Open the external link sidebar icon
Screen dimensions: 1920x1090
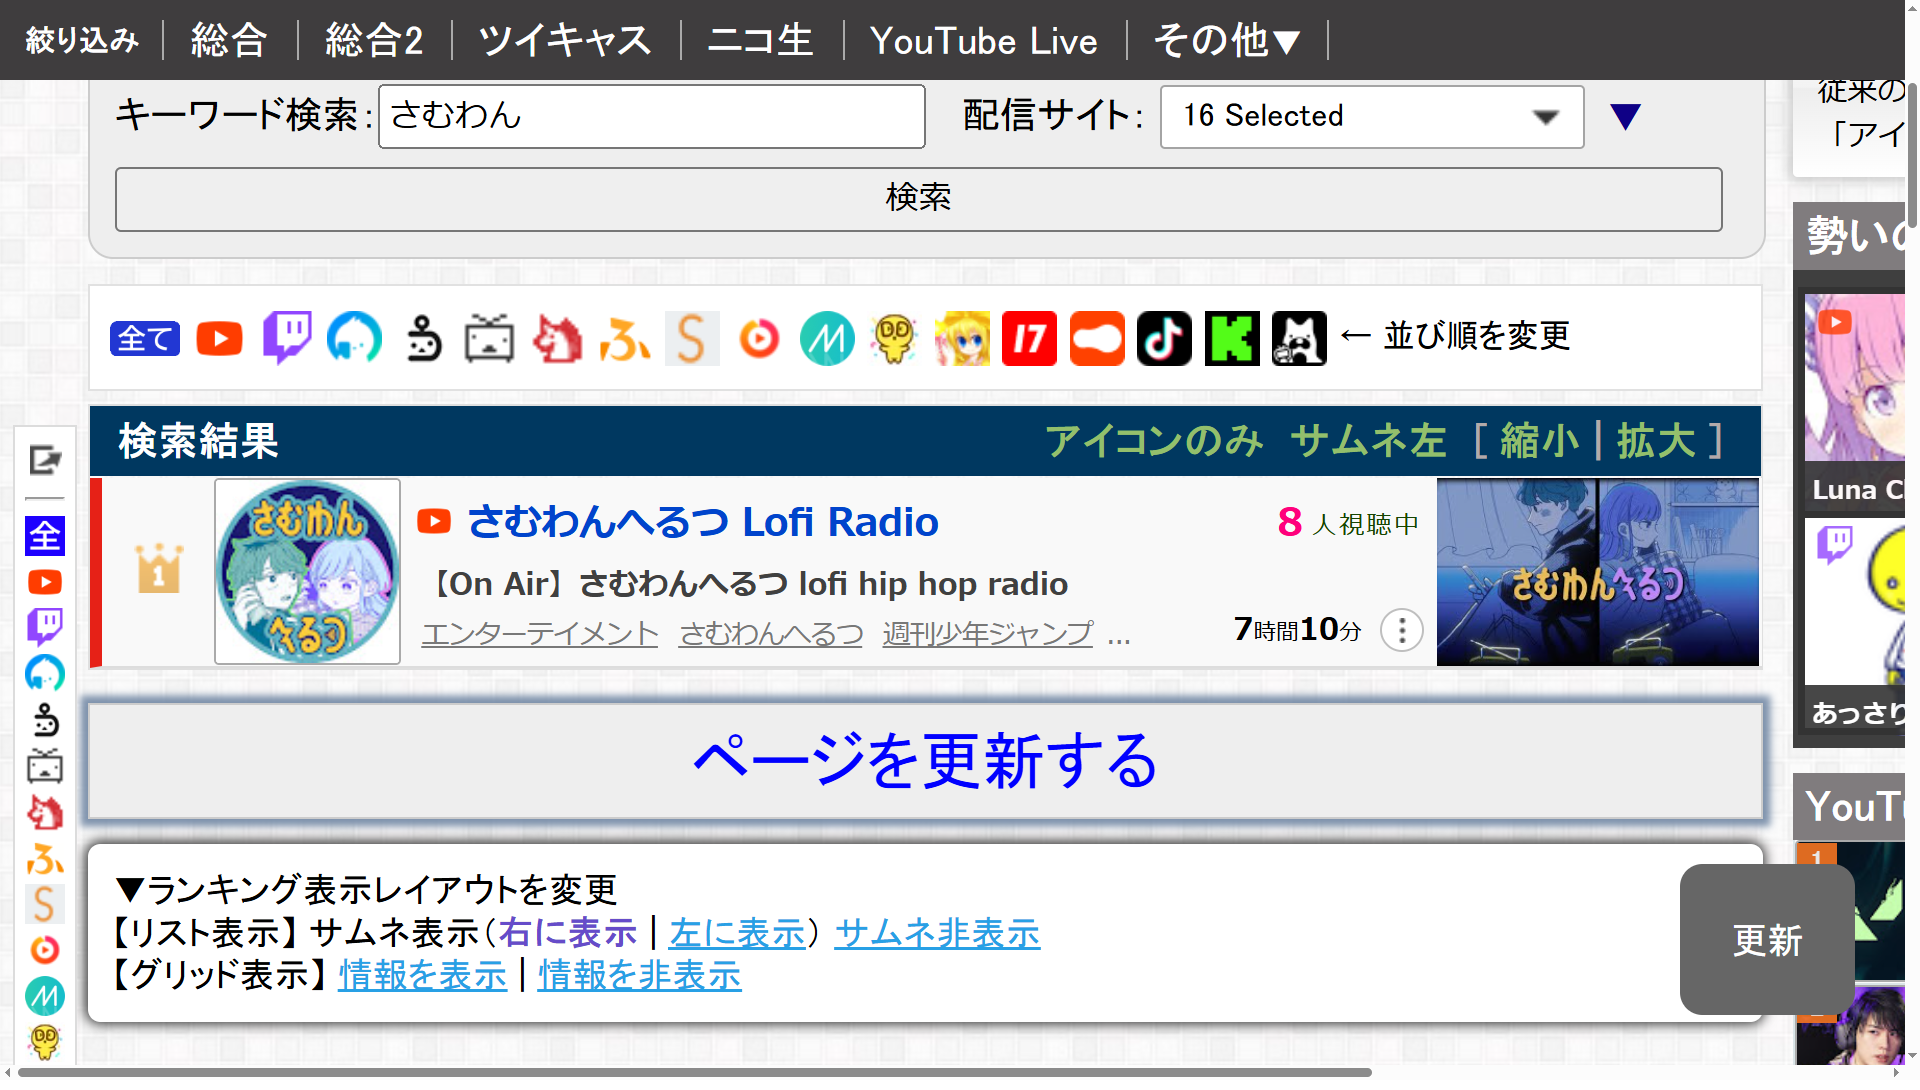[x=44, y=461]
